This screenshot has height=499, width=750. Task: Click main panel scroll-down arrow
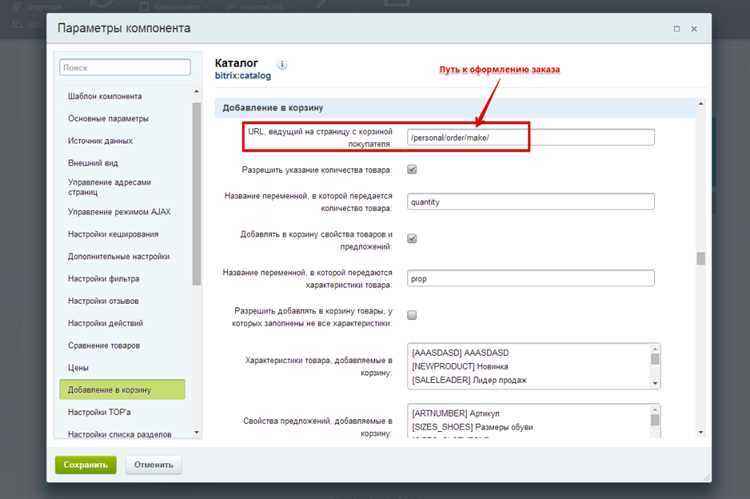(701, 432)
